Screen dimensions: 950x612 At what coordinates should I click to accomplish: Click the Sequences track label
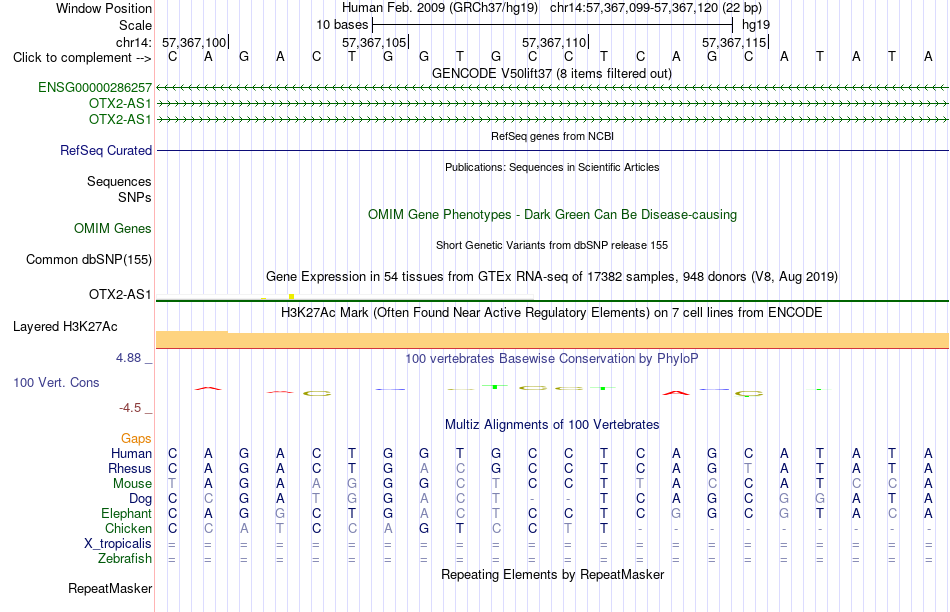pyautogui.click(x=119, y=181)
